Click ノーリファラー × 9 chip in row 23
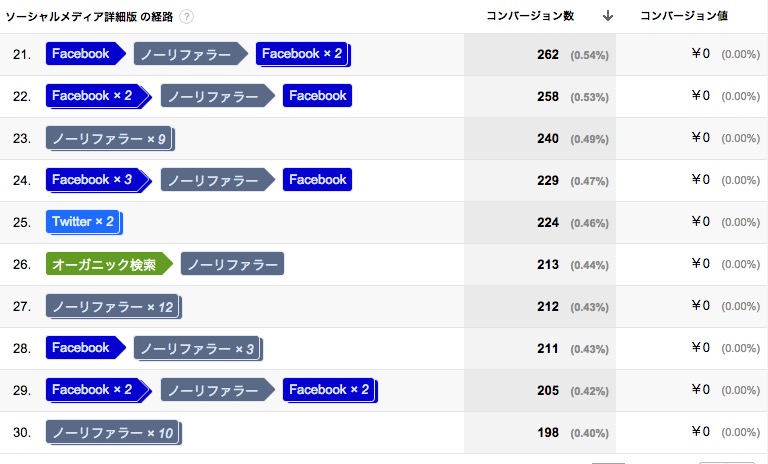Viewport: 768px width, 464px height. [x=110, y=139]
